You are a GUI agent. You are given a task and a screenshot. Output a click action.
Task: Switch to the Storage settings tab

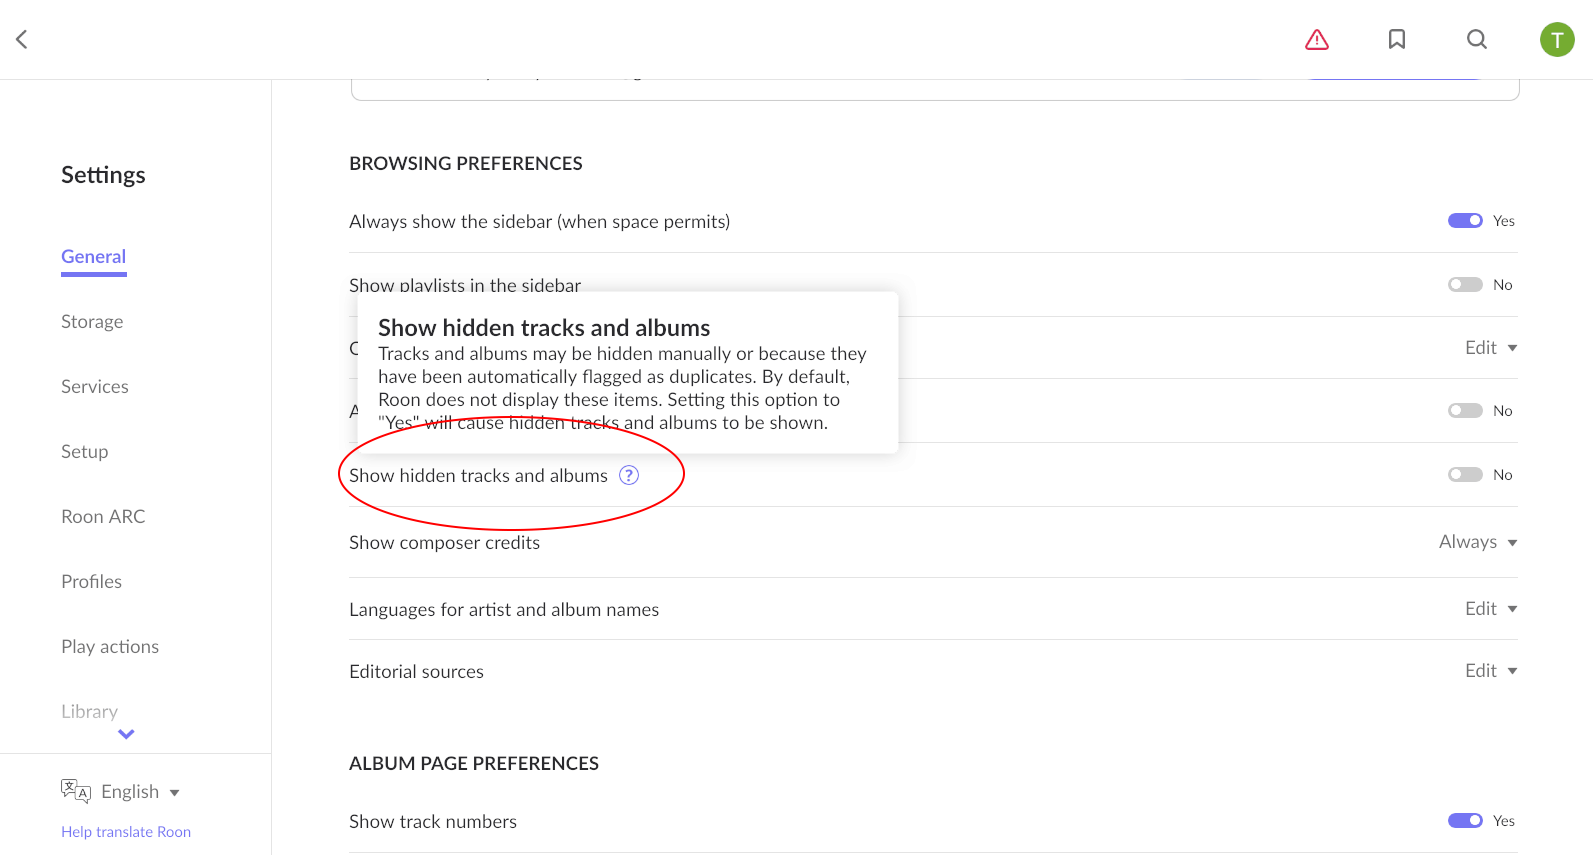point(92,322)
